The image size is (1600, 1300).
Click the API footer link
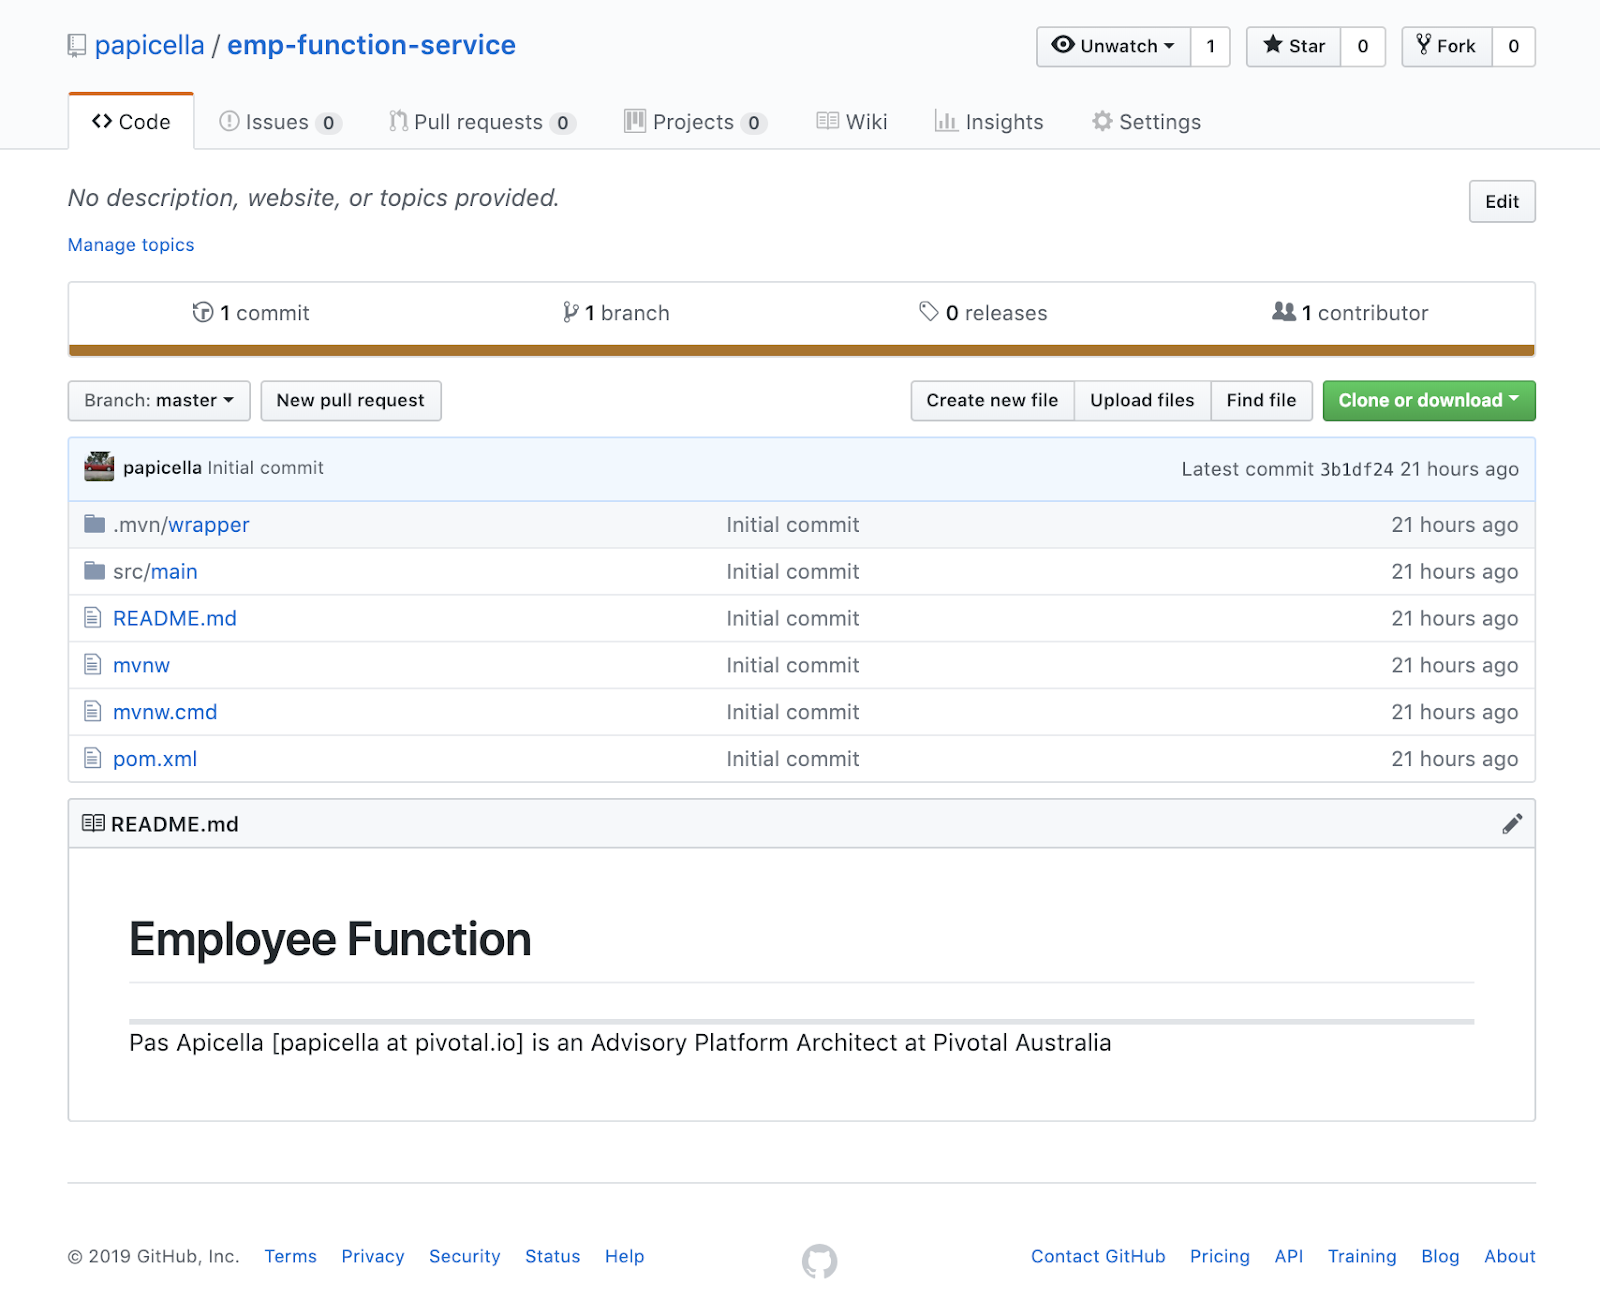tap(1289, 1256)
